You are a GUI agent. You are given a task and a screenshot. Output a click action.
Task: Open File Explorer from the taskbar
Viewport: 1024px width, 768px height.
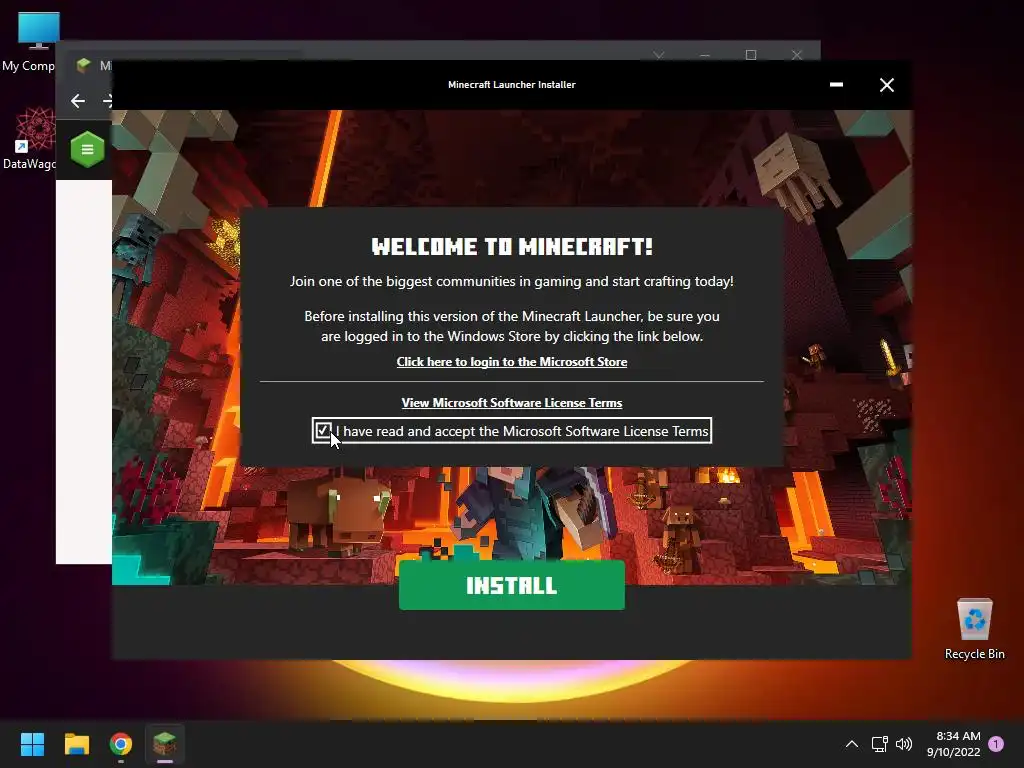pyautogui.click(x=76, y=744)
